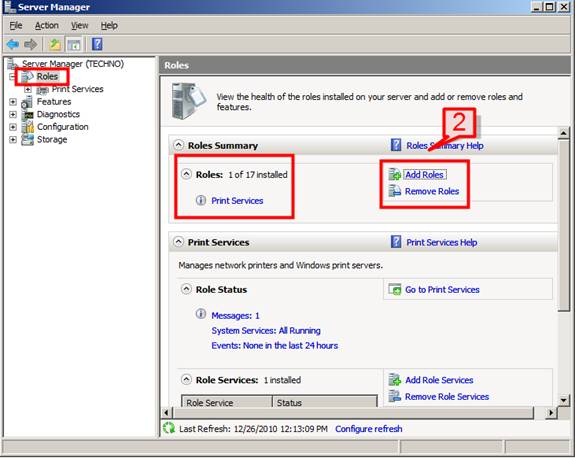Click the Roles Summary Help book icon
575x458 pixels.
click(396, 145)
